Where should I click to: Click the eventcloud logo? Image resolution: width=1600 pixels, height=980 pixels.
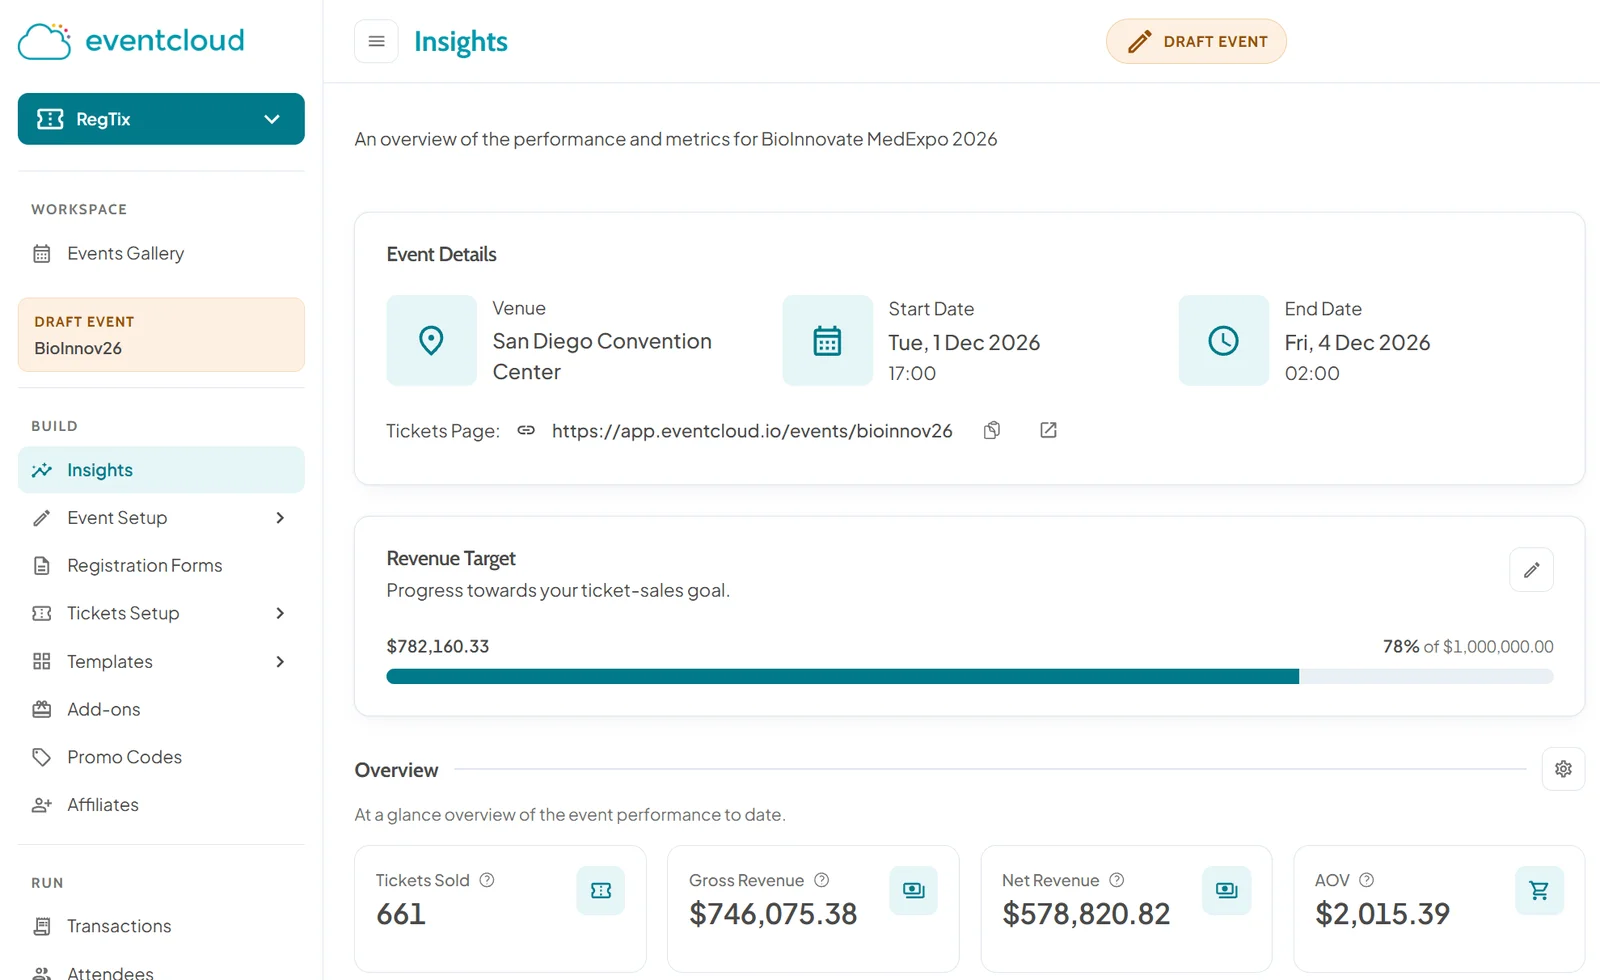(x=131, y=41)
